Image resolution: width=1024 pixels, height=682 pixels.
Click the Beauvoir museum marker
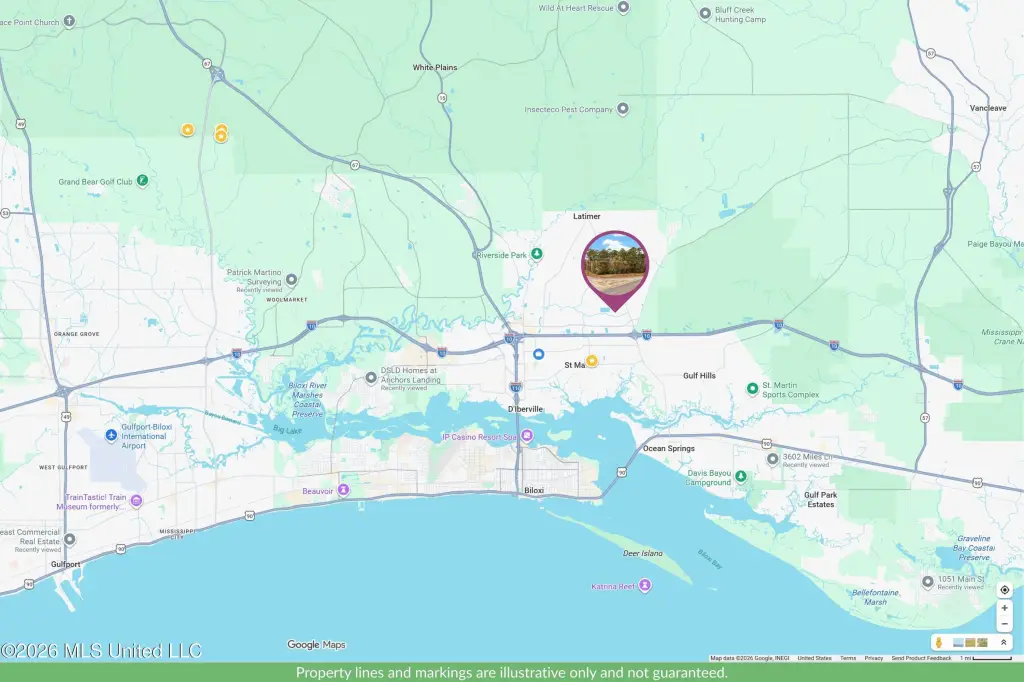pyautogui.click(x=343, y=490)
